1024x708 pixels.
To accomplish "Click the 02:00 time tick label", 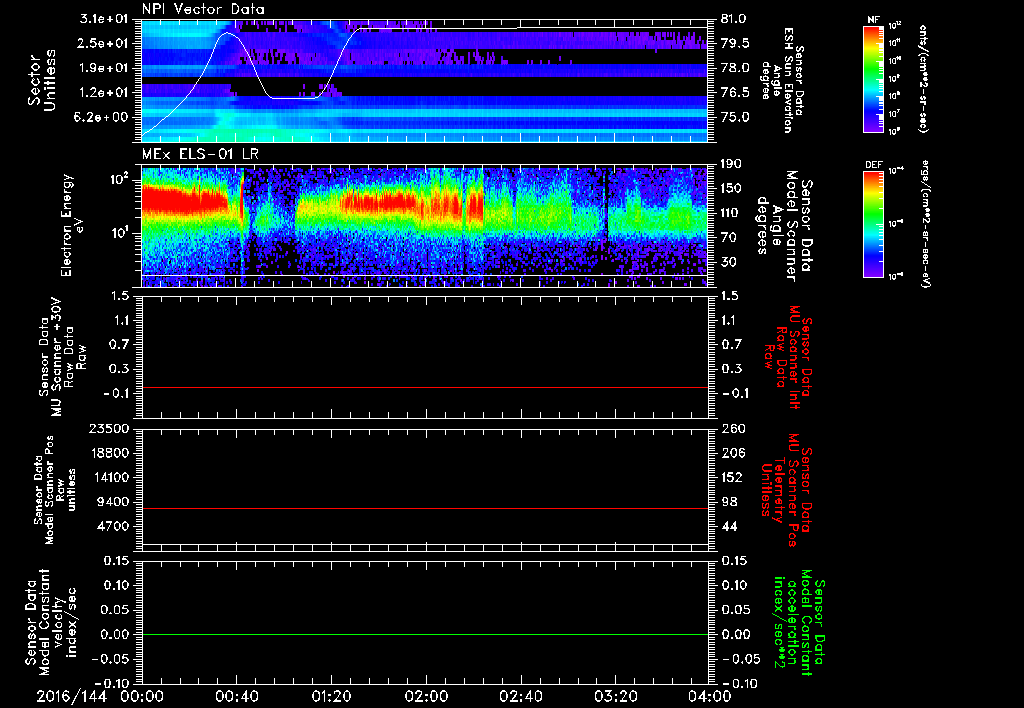I will [426, 696].
